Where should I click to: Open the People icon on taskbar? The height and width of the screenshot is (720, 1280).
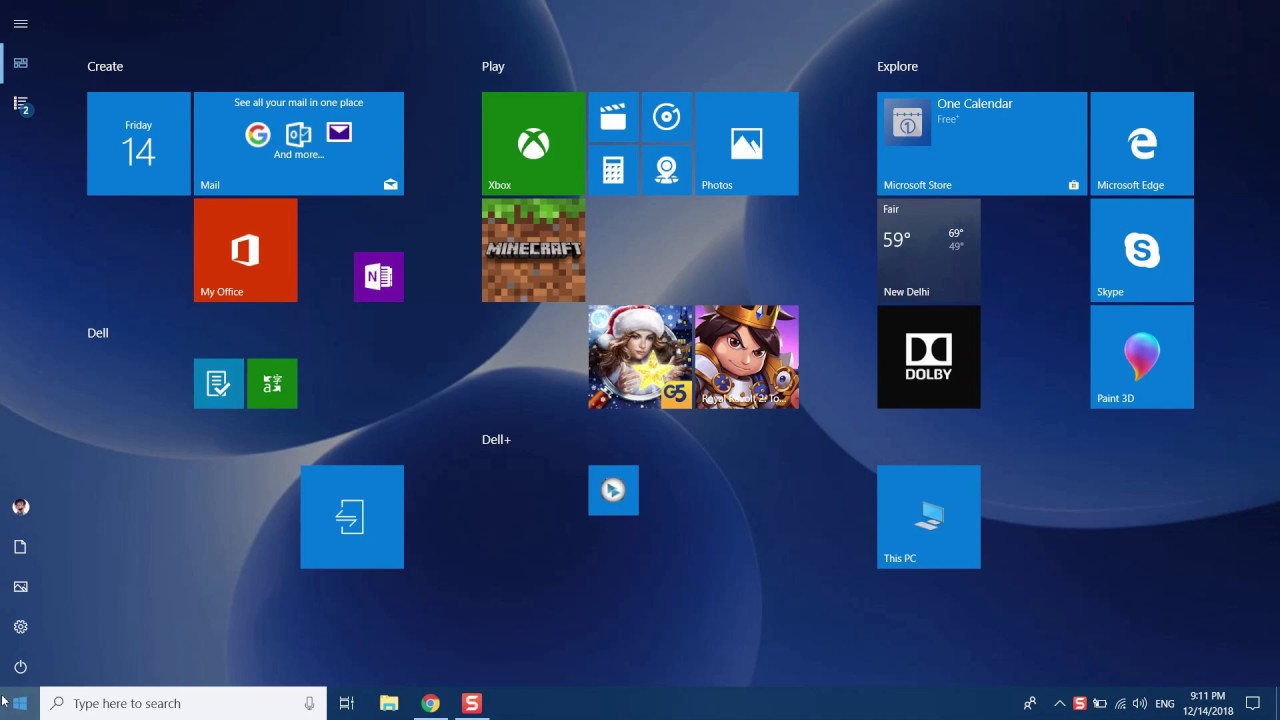[1030, 703]
